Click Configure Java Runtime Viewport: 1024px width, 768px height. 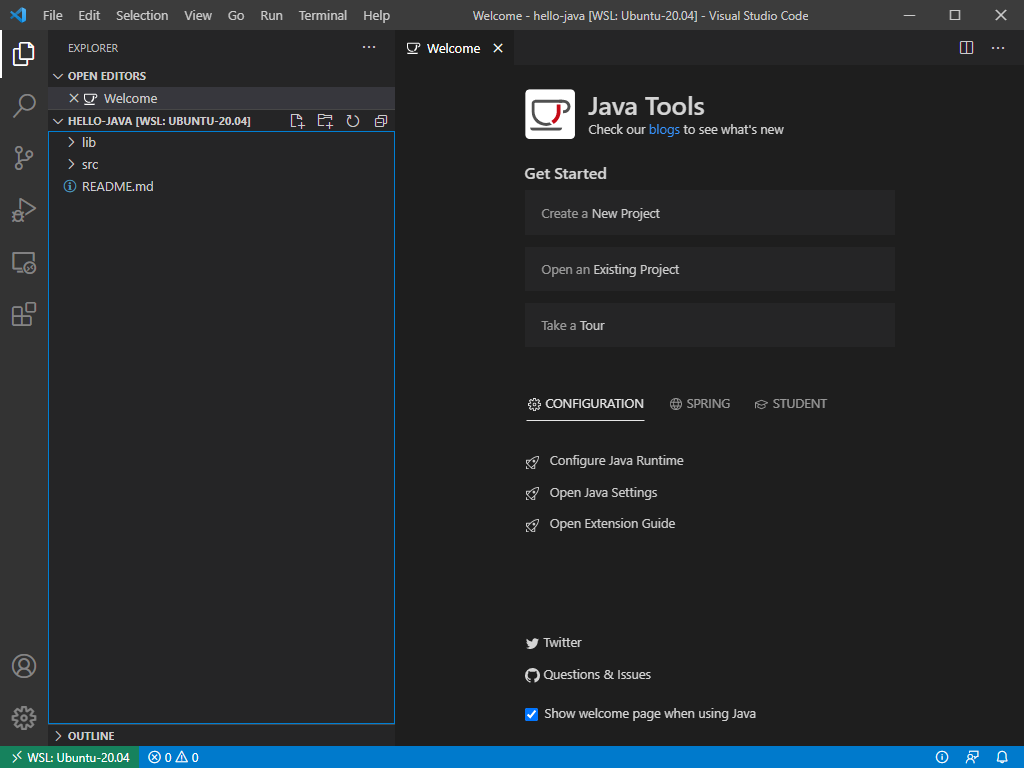[x=616, y=460]
